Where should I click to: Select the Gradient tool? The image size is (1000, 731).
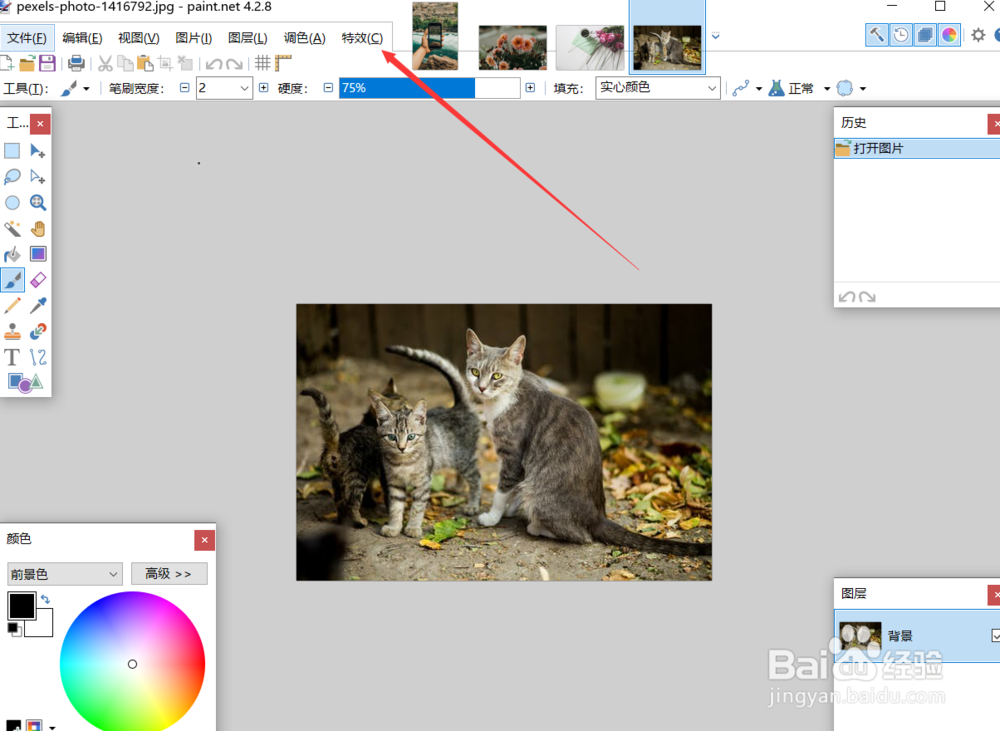coord(38,255)
